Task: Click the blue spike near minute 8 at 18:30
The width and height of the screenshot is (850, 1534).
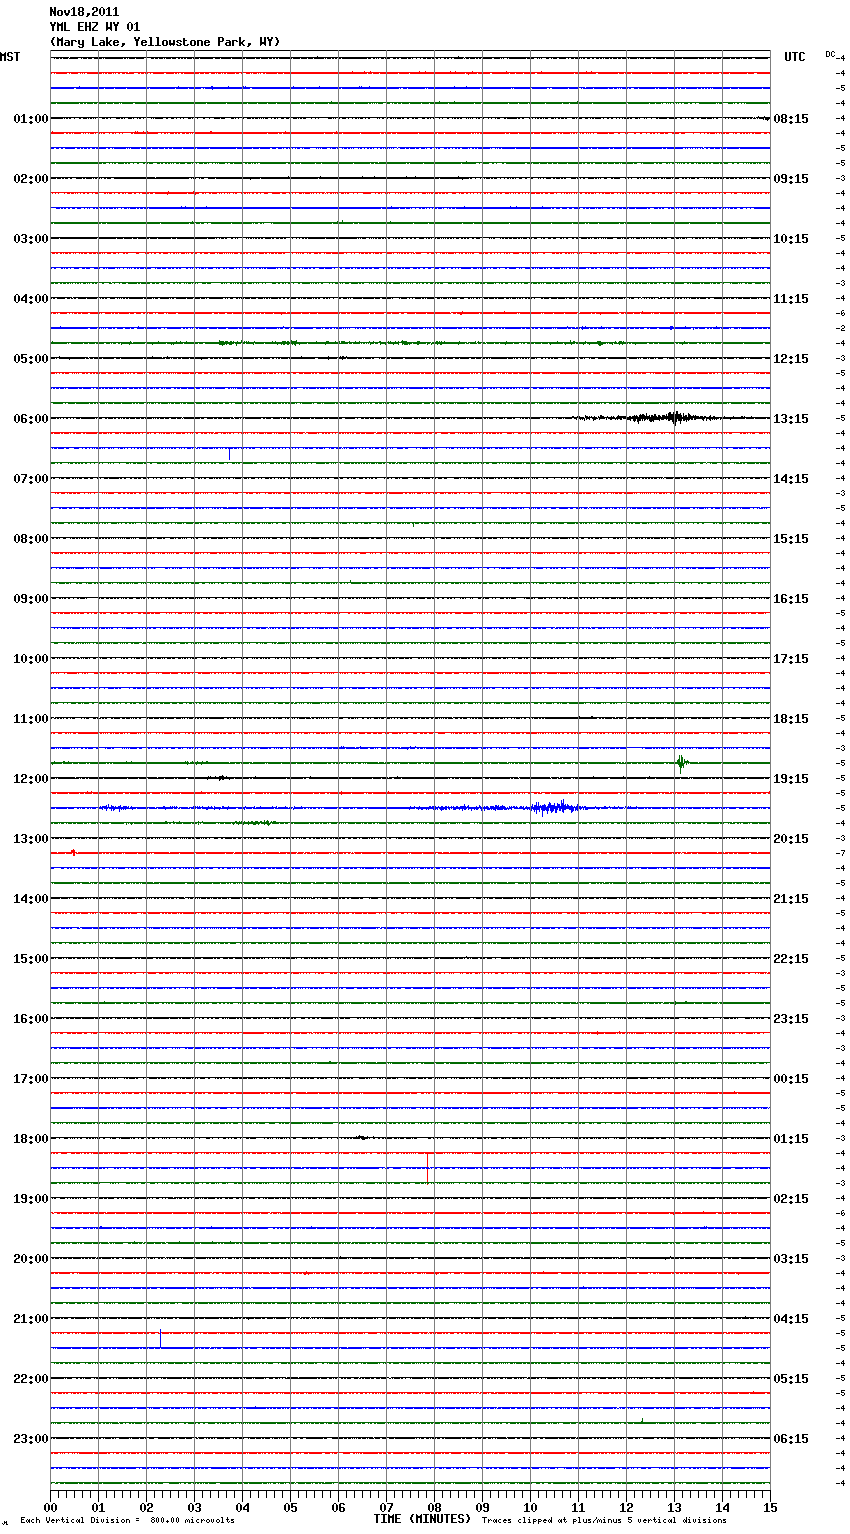Action: pos(428,1168)
